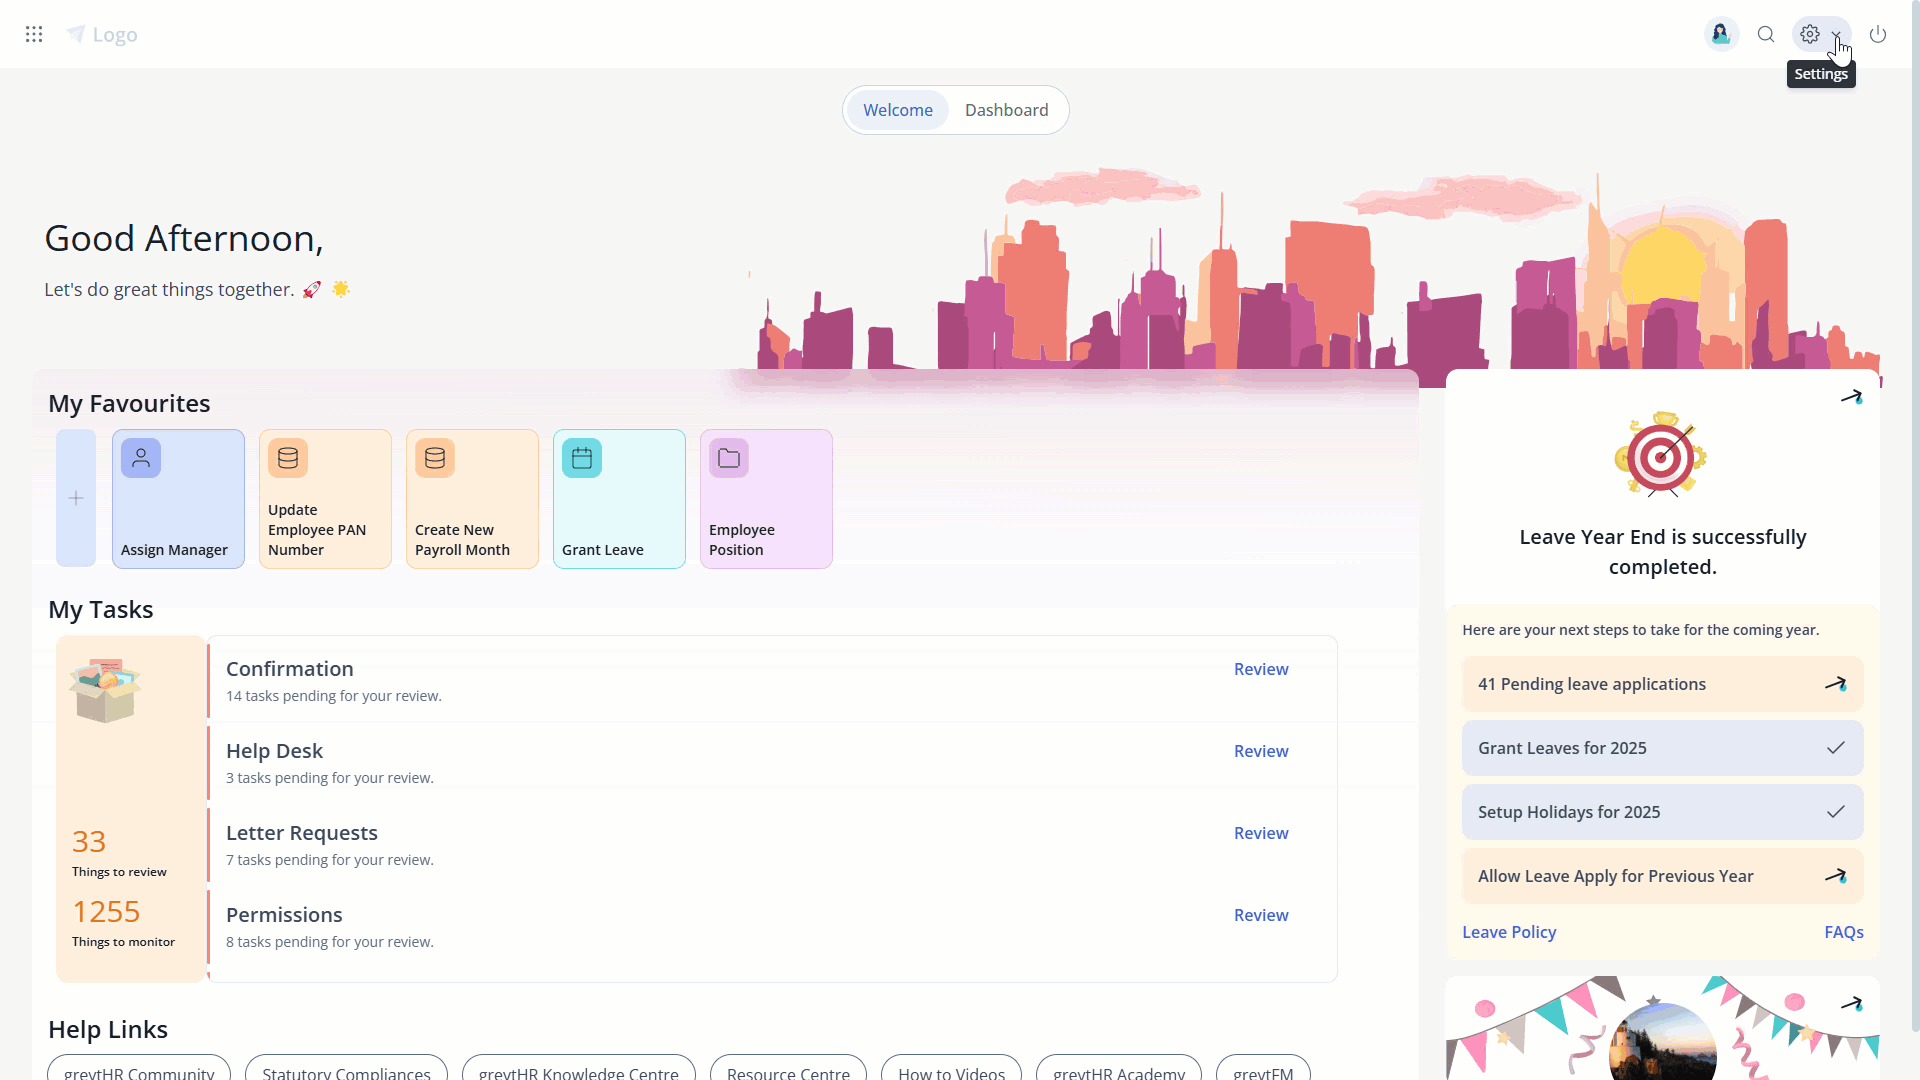
Task: Open 41 Pending leave applications arrow
Action: [x=1835, y=684]
